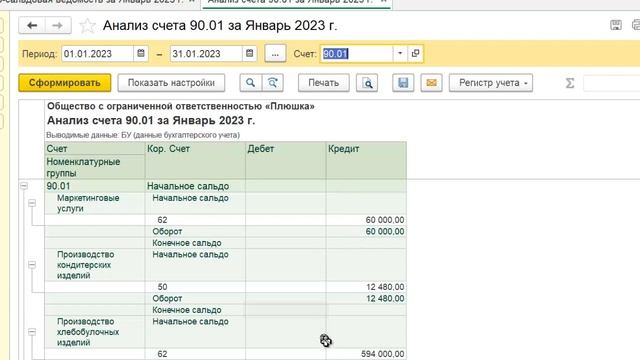Select corresponding account 50 cell
This screenshot has width=640, height=360.
point(195,287)
